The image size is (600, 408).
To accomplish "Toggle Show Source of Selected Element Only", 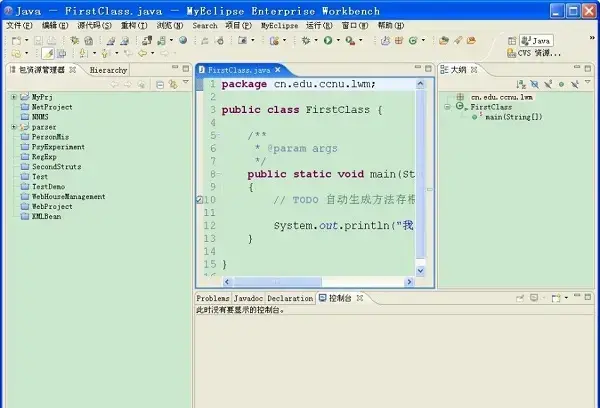I will (x=61, y=54).
